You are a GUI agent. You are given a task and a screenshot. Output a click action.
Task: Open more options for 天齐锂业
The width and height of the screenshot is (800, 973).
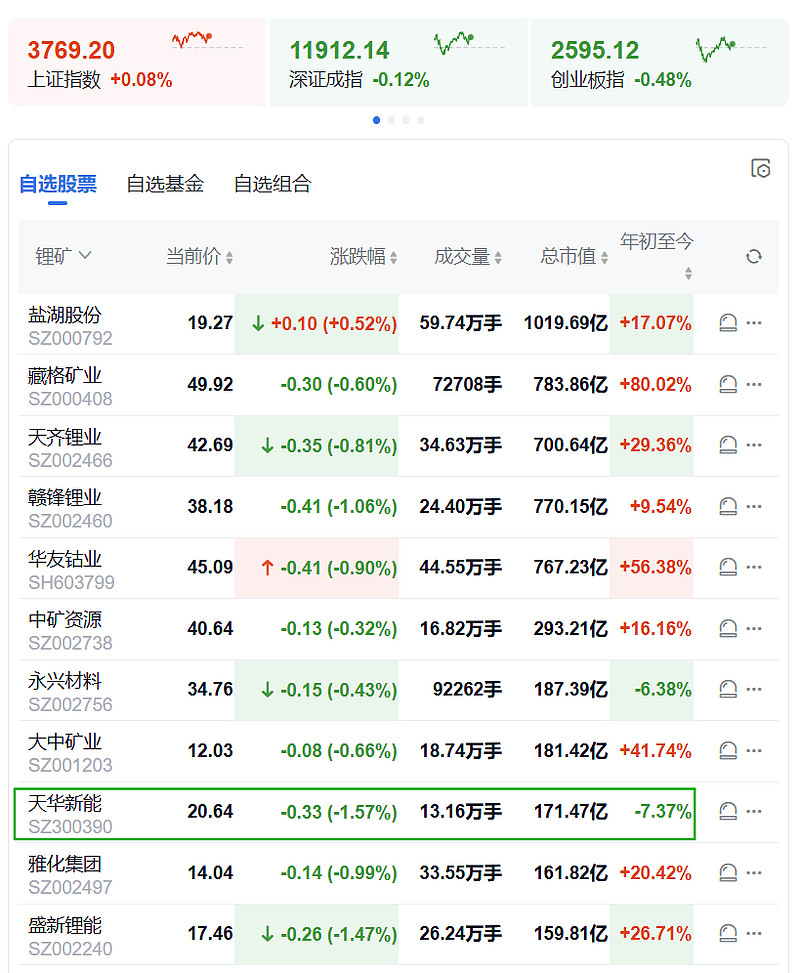(x=754, y=445)
